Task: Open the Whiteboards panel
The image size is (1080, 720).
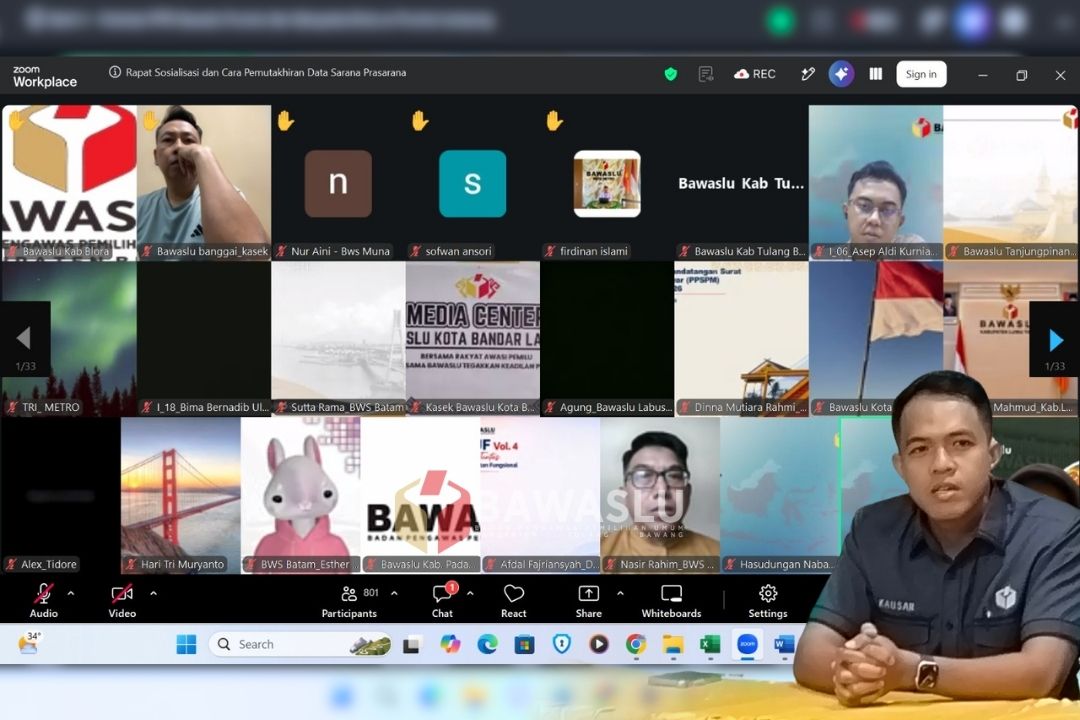Action: [671, 601]
